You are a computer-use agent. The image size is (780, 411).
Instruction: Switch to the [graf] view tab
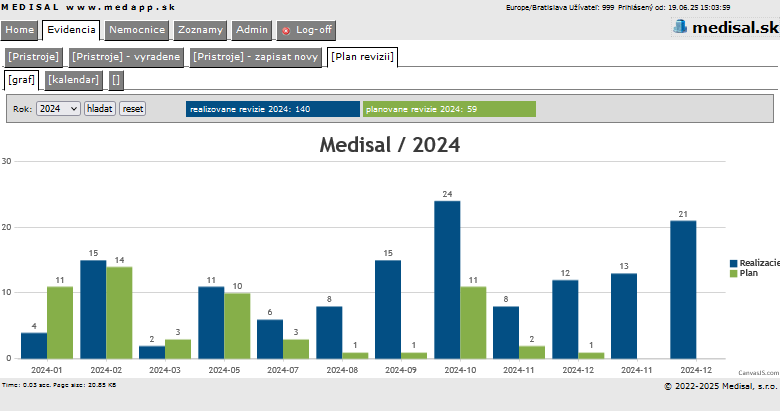pos(21,80)
